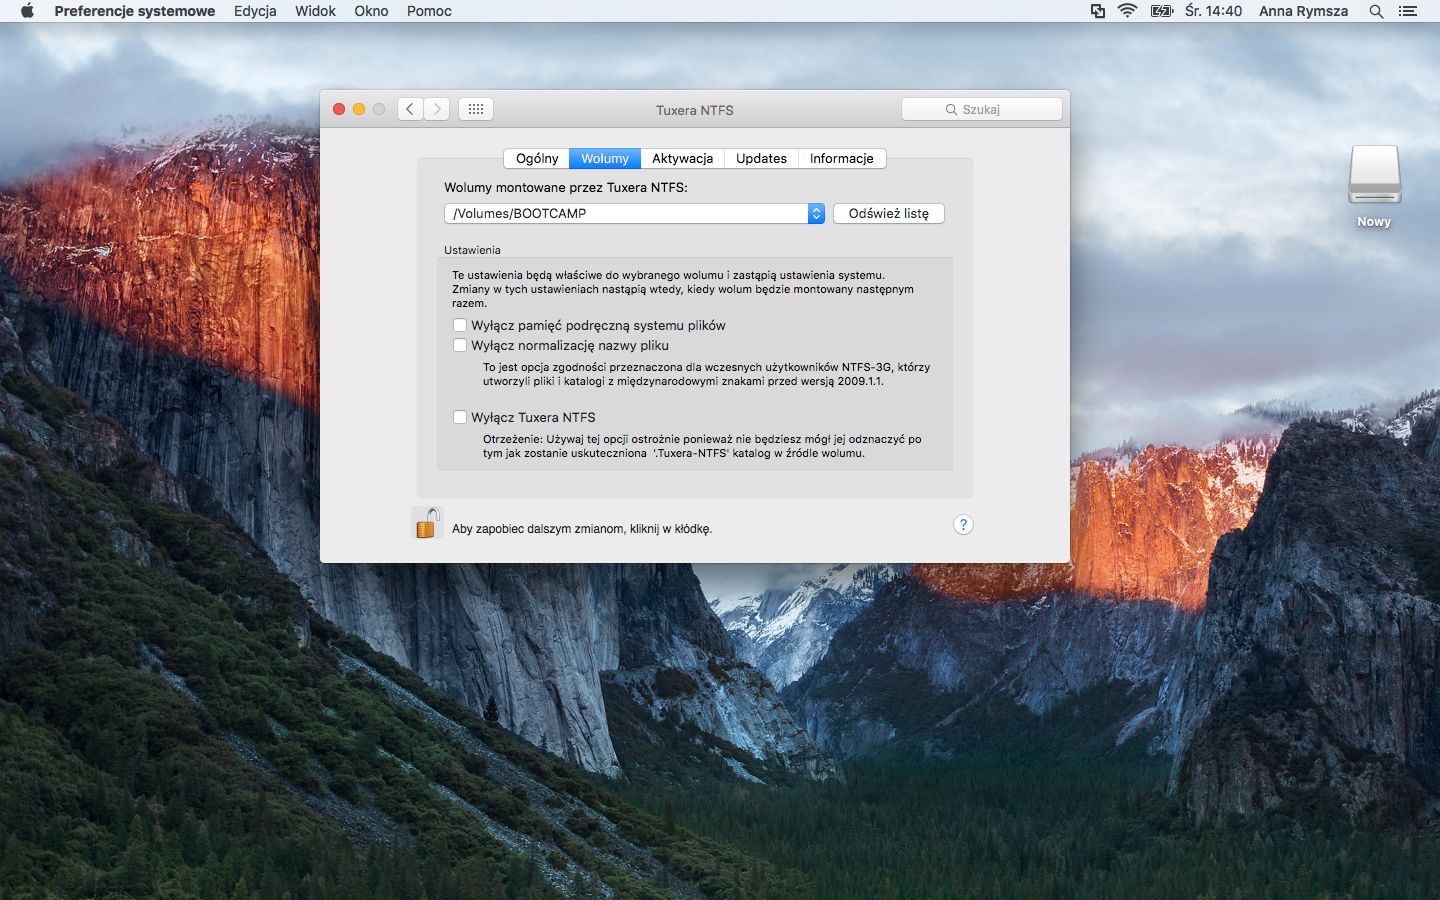
Task: Select the Nowy drive on desktop
Action: 1374,187
